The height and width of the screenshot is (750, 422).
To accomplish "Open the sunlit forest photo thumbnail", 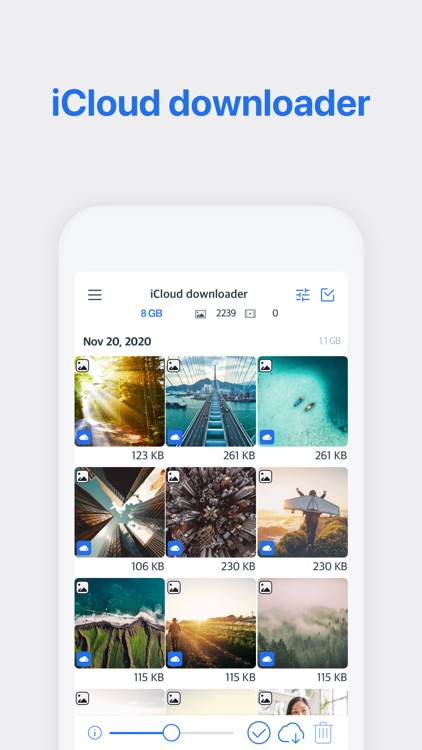I will point(120,401).
